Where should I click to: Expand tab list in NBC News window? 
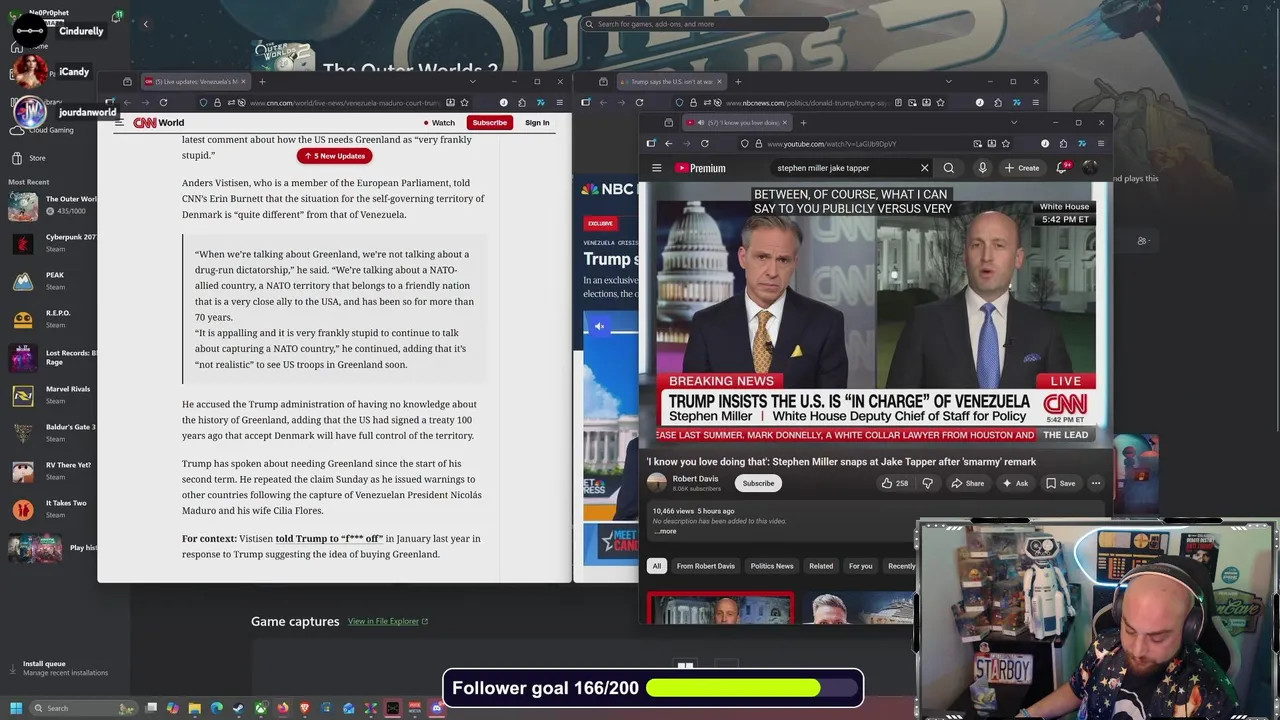click(x=948, y=82)
